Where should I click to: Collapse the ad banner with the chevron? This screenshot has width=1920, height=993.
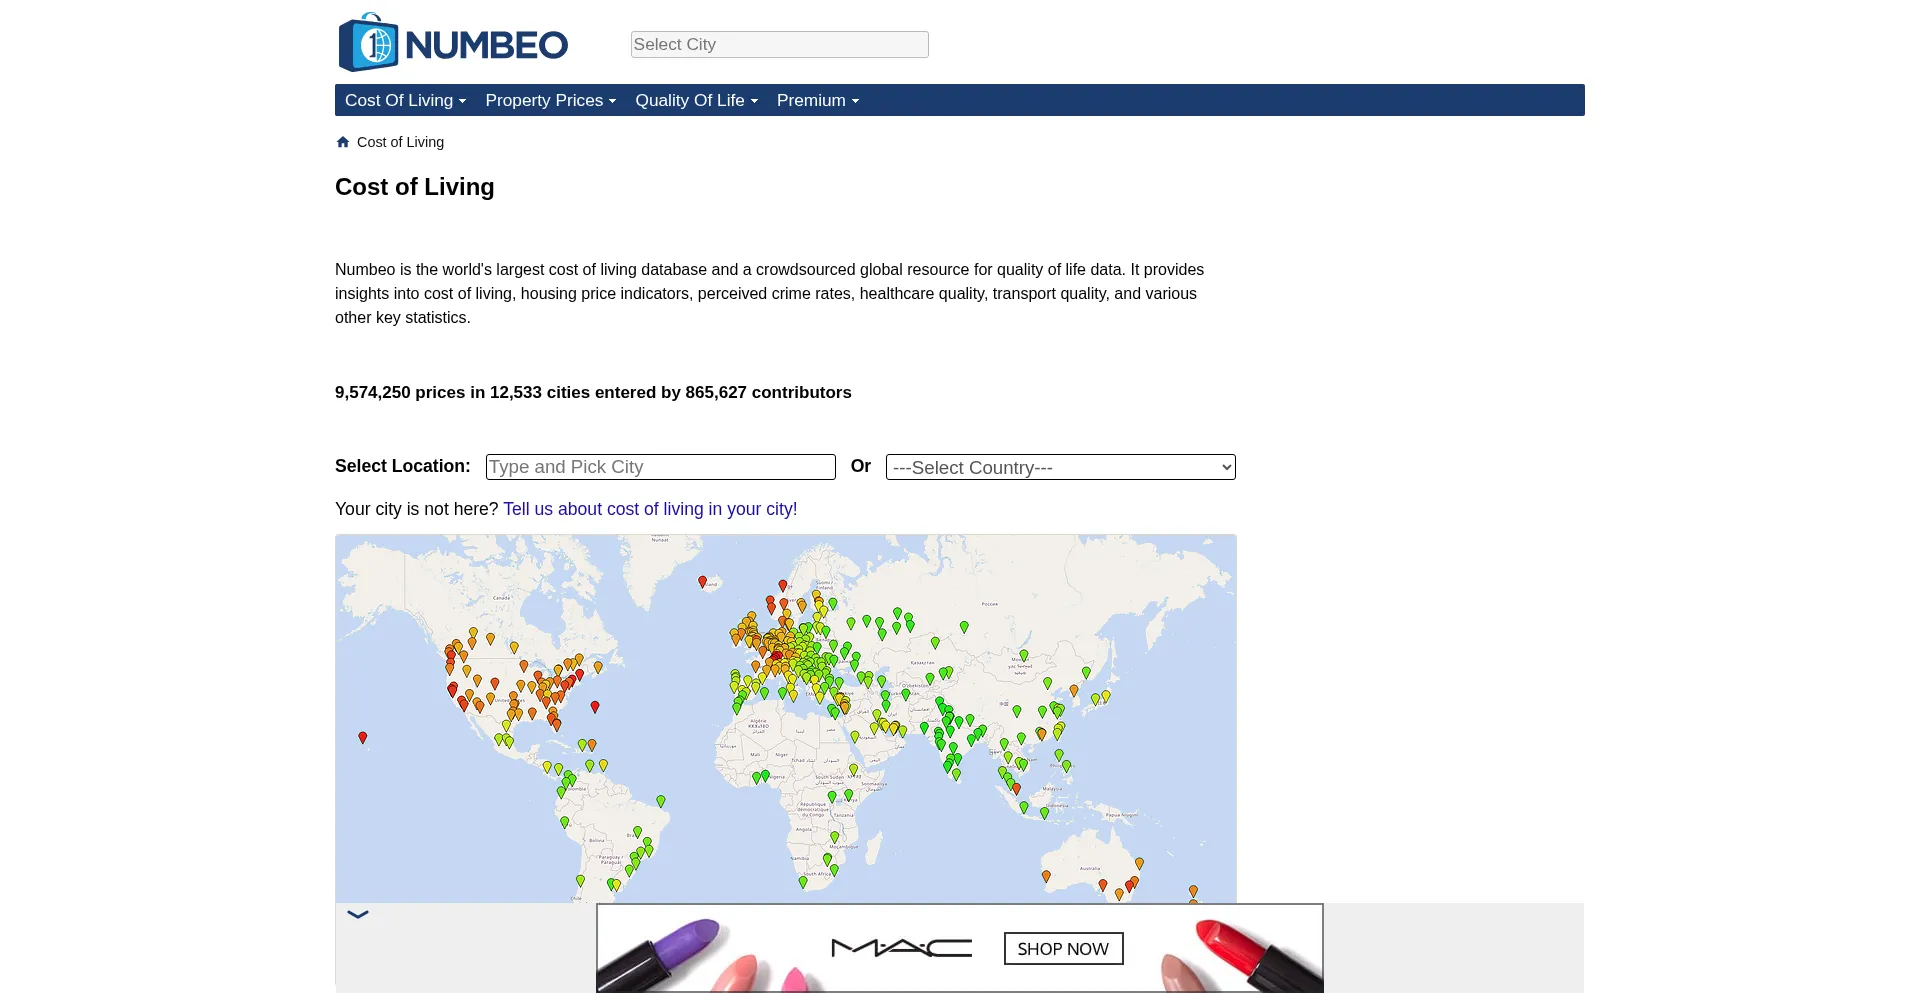tap(358, 914)
